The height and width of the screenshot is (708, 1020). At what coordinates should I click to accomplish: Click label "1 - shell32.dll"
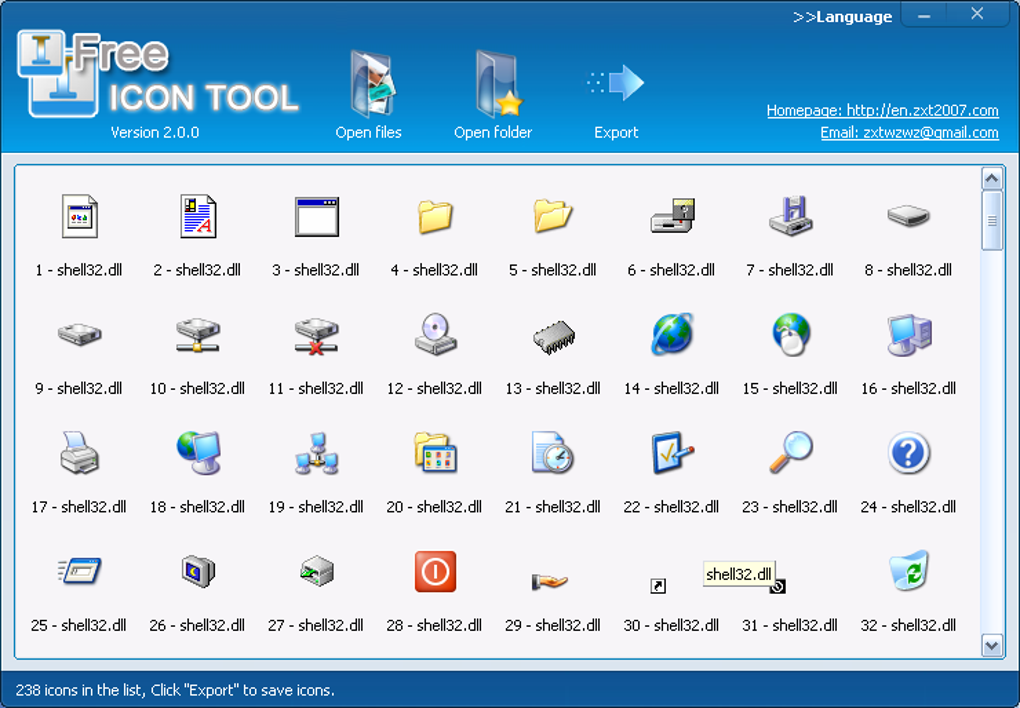[x=79, y=270]
